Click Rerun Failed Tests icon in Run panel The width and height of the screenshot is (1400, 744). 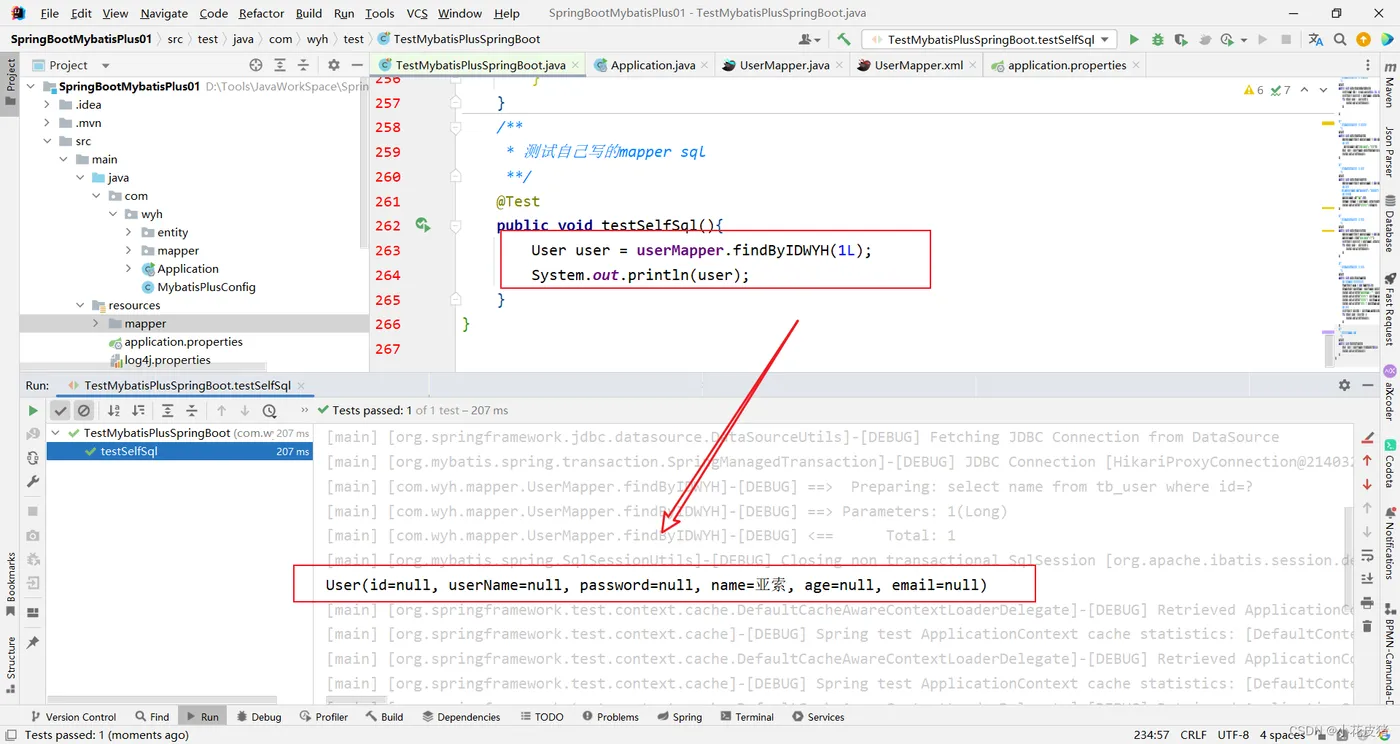coord(33,434)
